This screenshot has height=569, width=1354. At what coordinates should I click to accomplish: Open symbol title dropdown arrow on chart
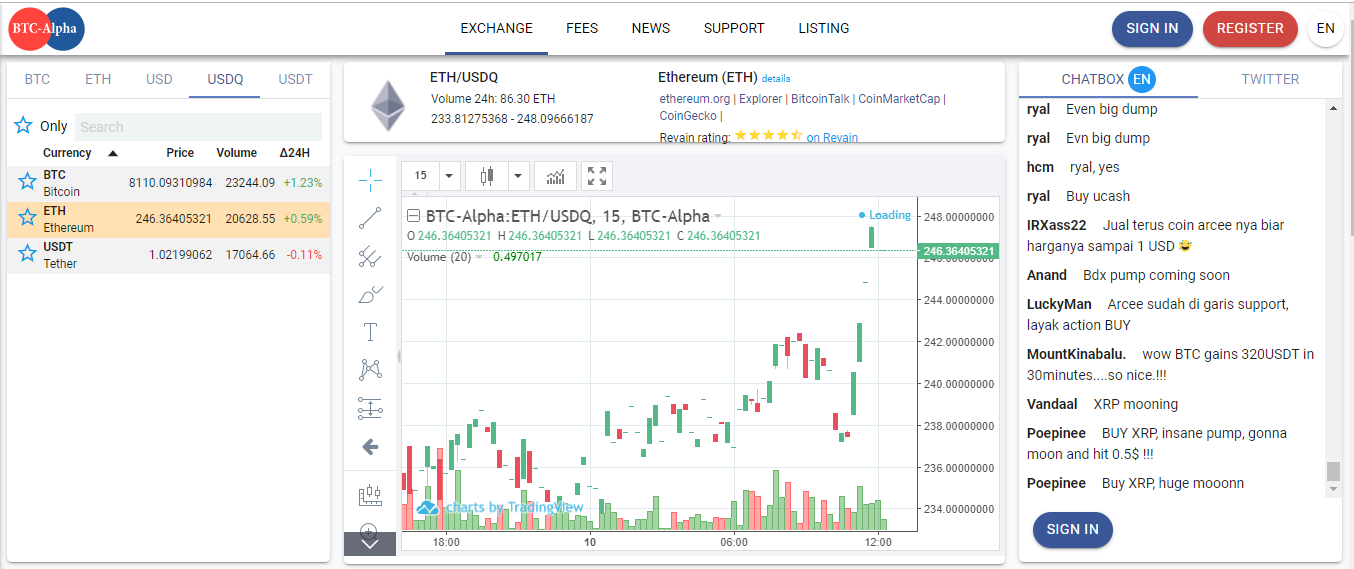tap(717, 216)
